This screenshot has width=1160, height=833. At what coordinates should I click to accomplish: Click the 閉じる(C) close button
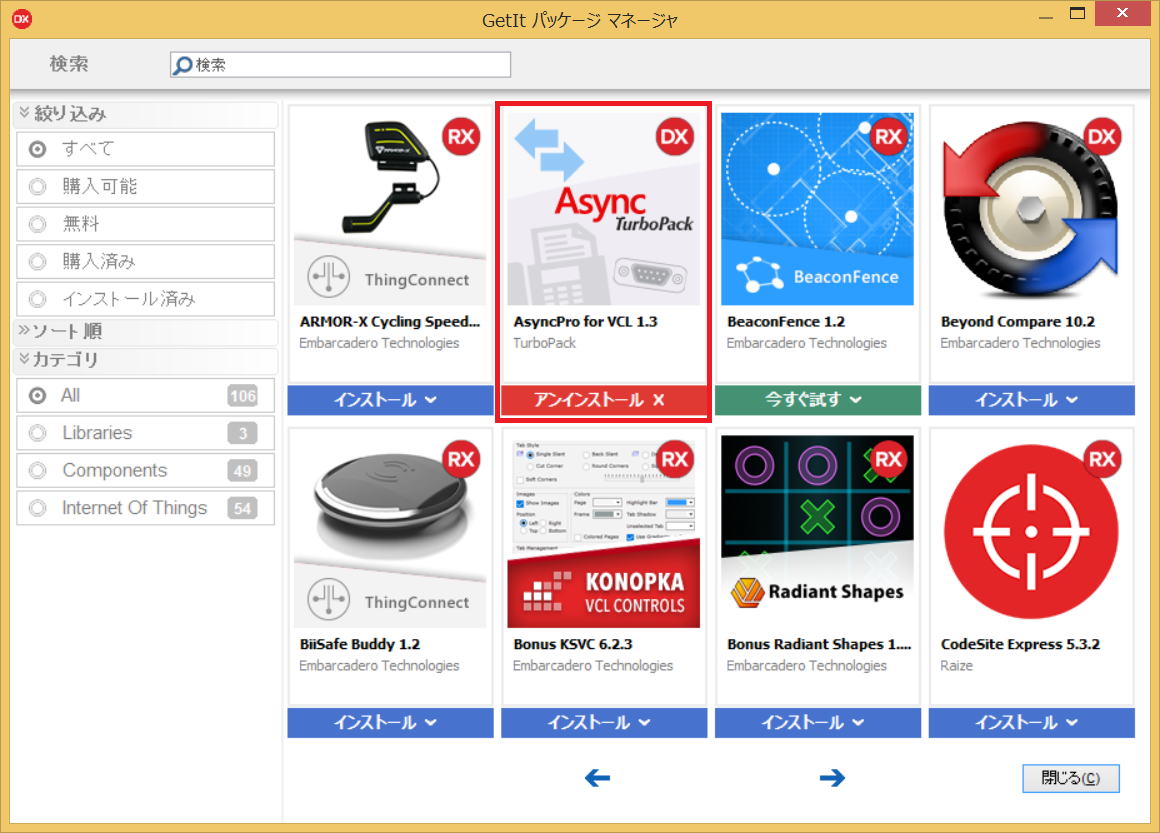(1070, 778)
